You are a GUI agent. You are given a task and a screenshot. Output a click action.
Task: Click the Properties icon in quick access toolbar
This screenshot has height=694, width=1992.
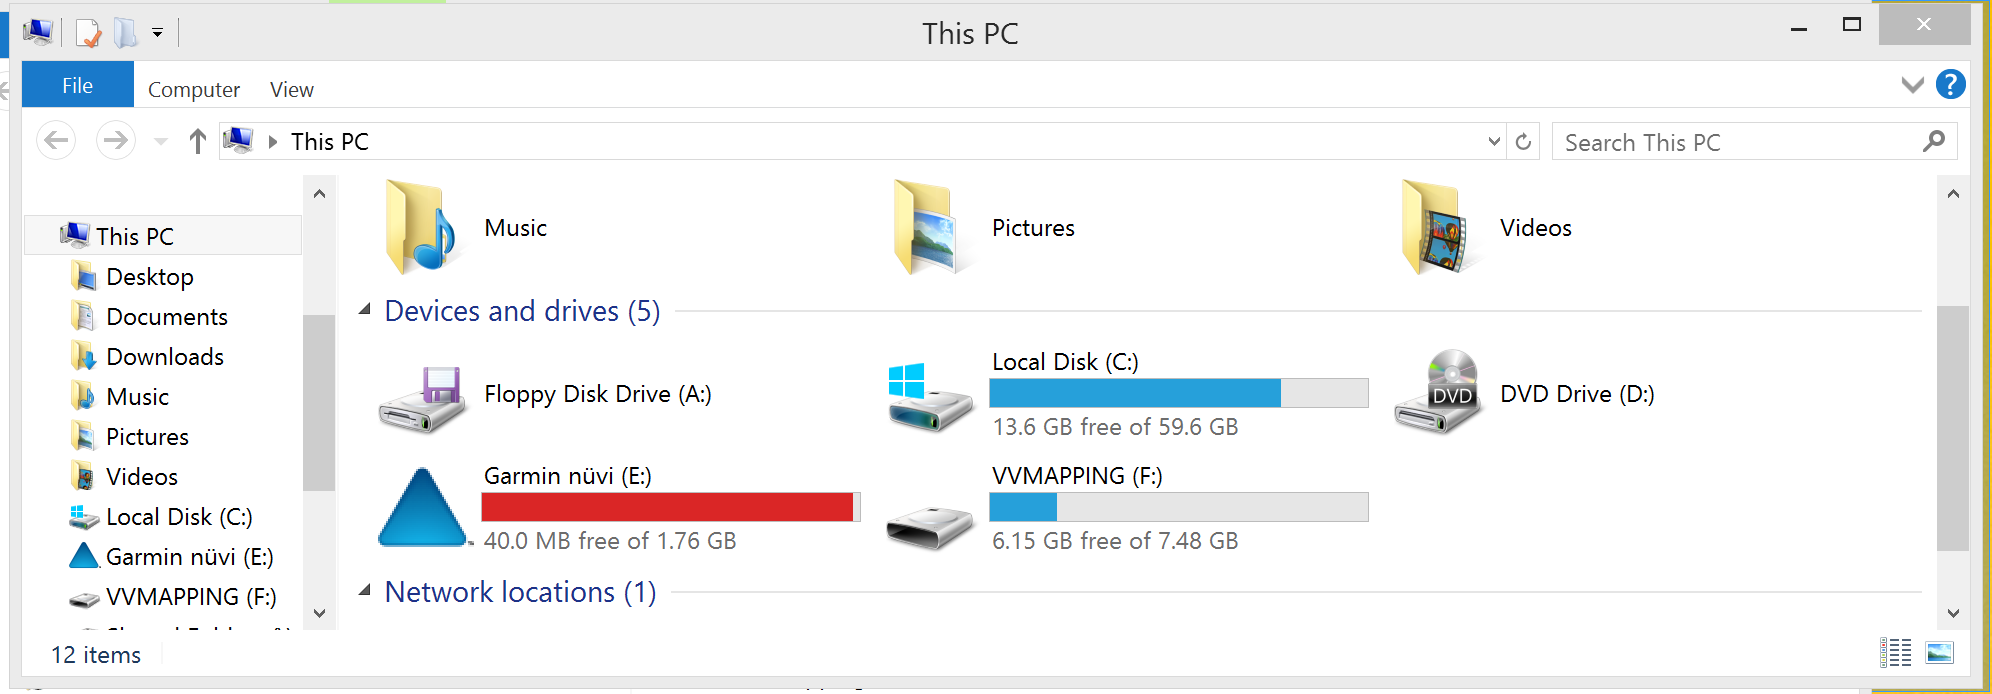(x=88, y=33)
